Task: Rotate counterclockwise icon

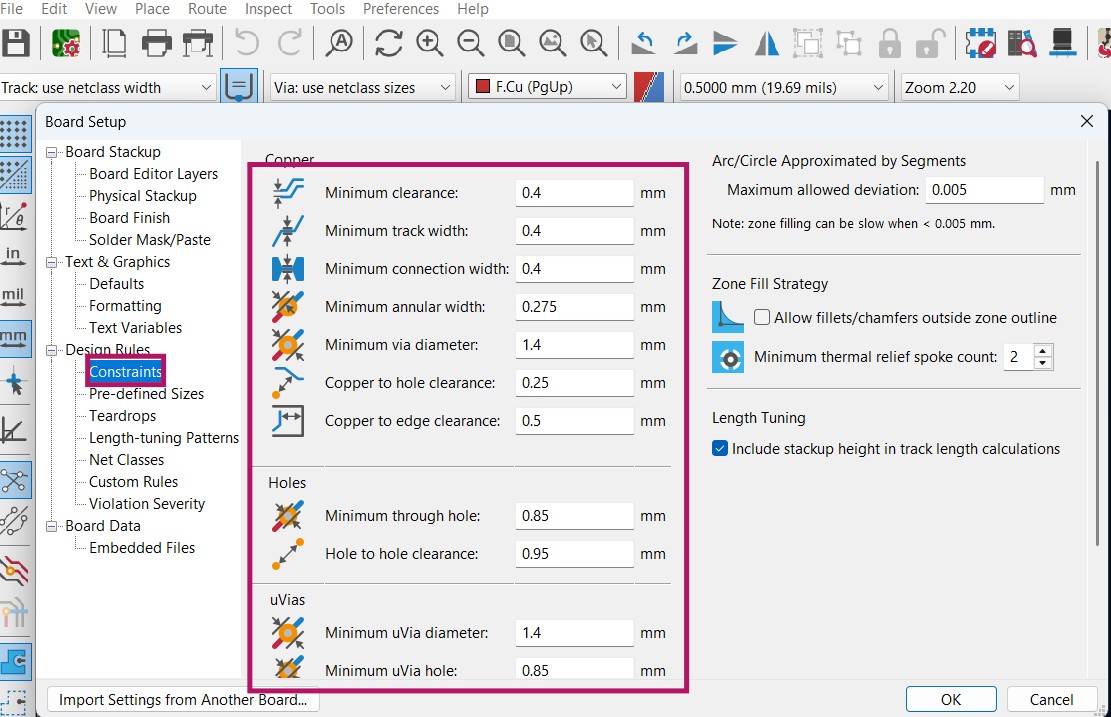Action: 643,44
